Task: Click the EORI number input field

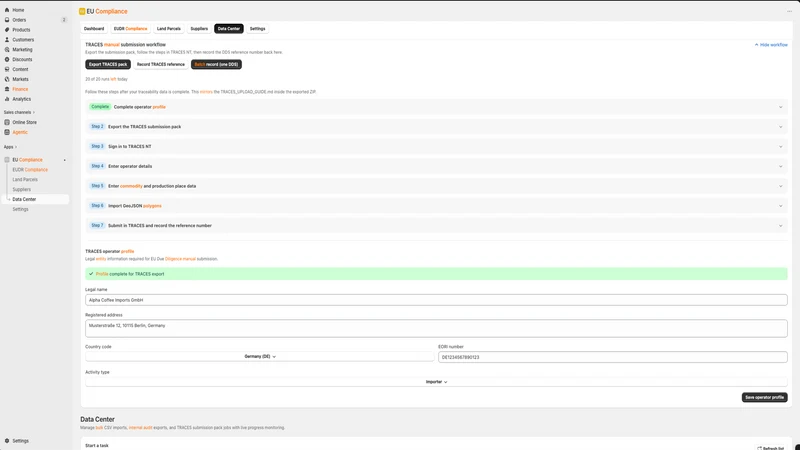Action: click(x=613, y=357)
